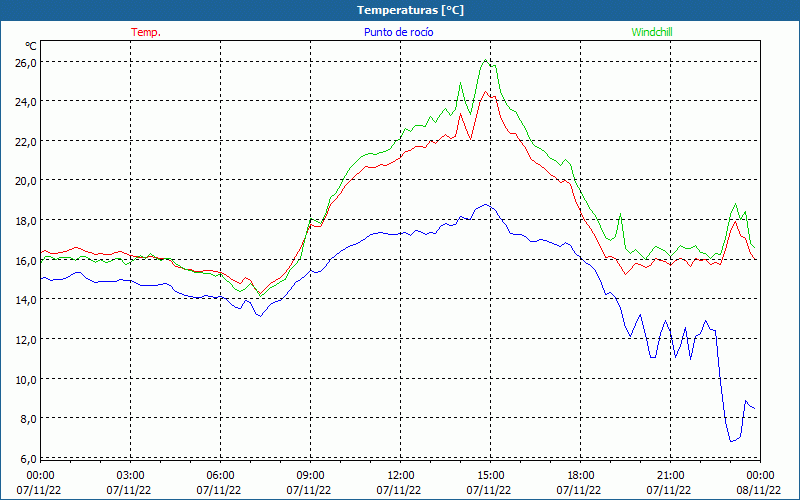Click the 8,0 y-axis value
Image resolution: width=800 pixels, height=500 pixels.
point(29,419)
